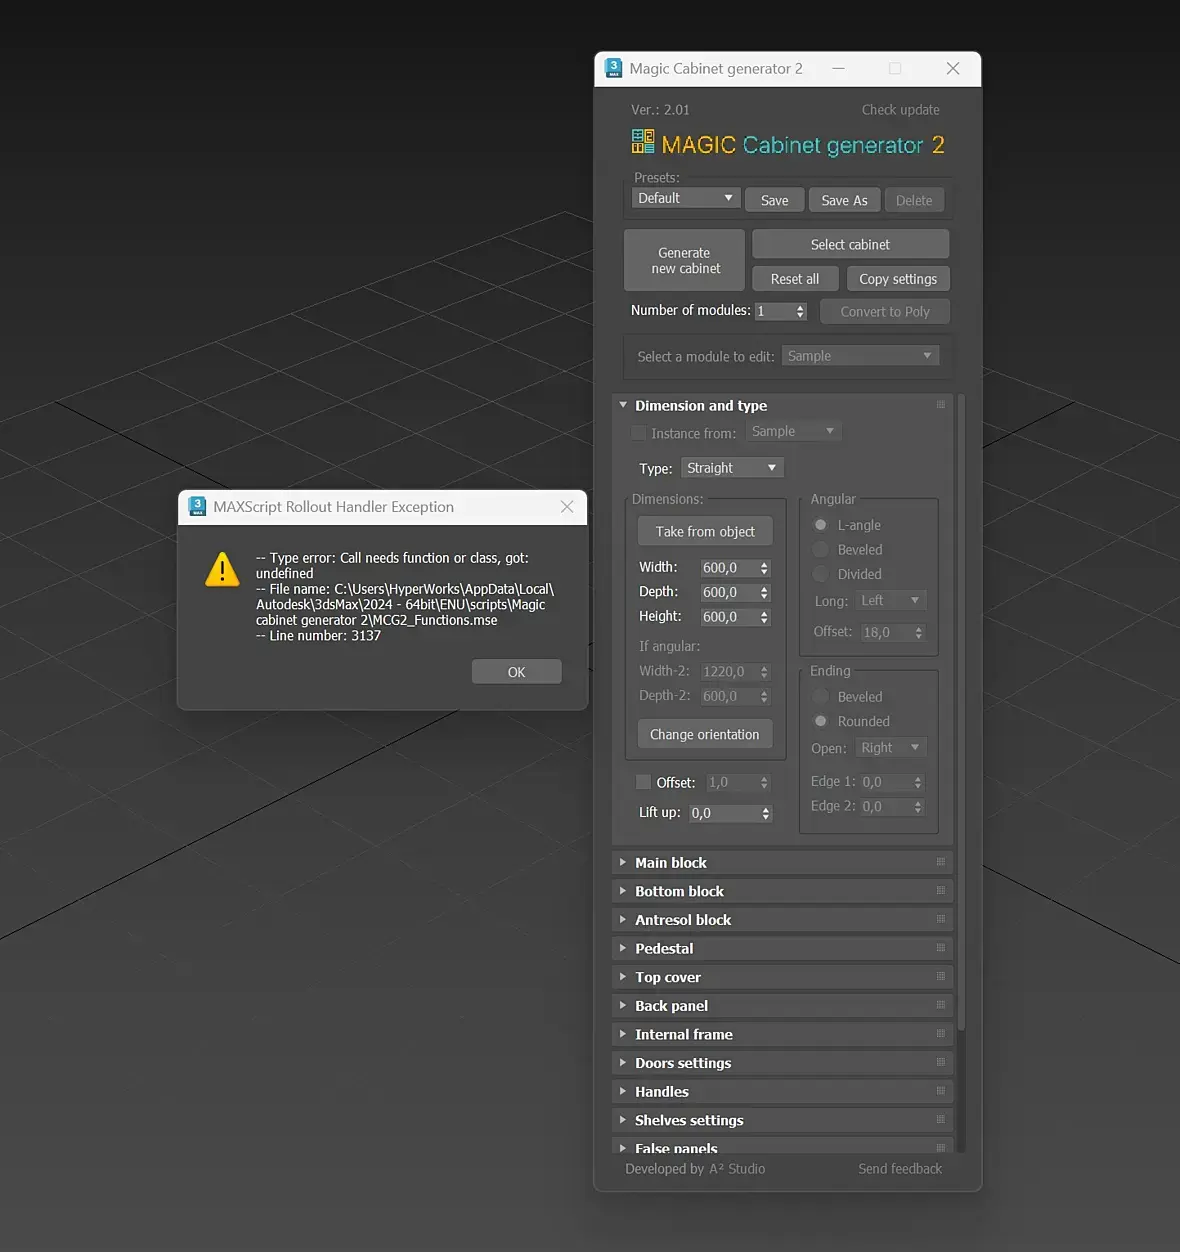The width and height of the screenshot is (1180, 1252).
Task: Open the Type Straight dropdown
Action: pos(732,468)
